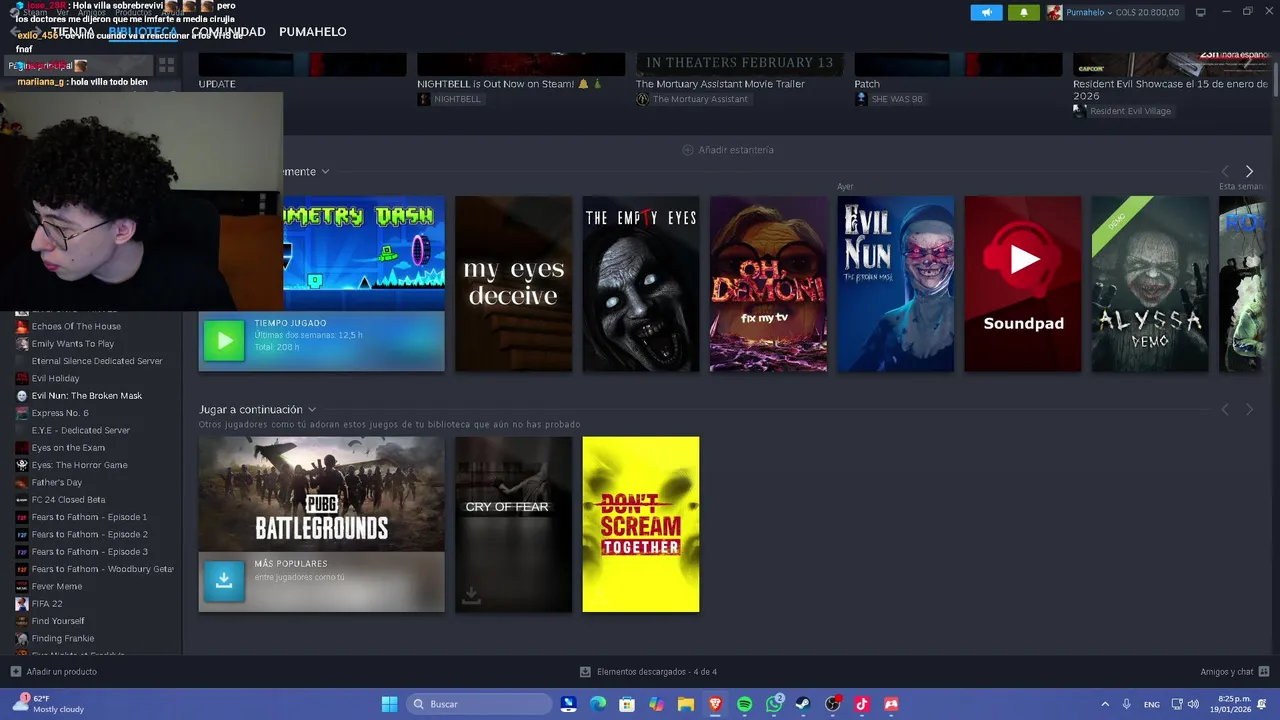
Task: Go to next page of recent games shelf
Action: pyautogui.click(x=1249, y=172)
